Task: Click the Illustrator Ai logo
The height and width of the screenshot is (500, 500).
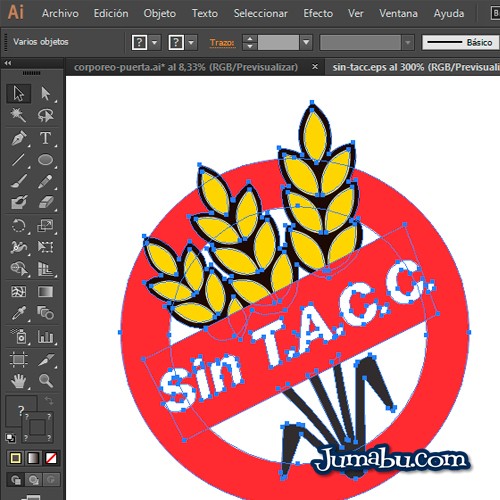Action: click(x=15, y=13)
